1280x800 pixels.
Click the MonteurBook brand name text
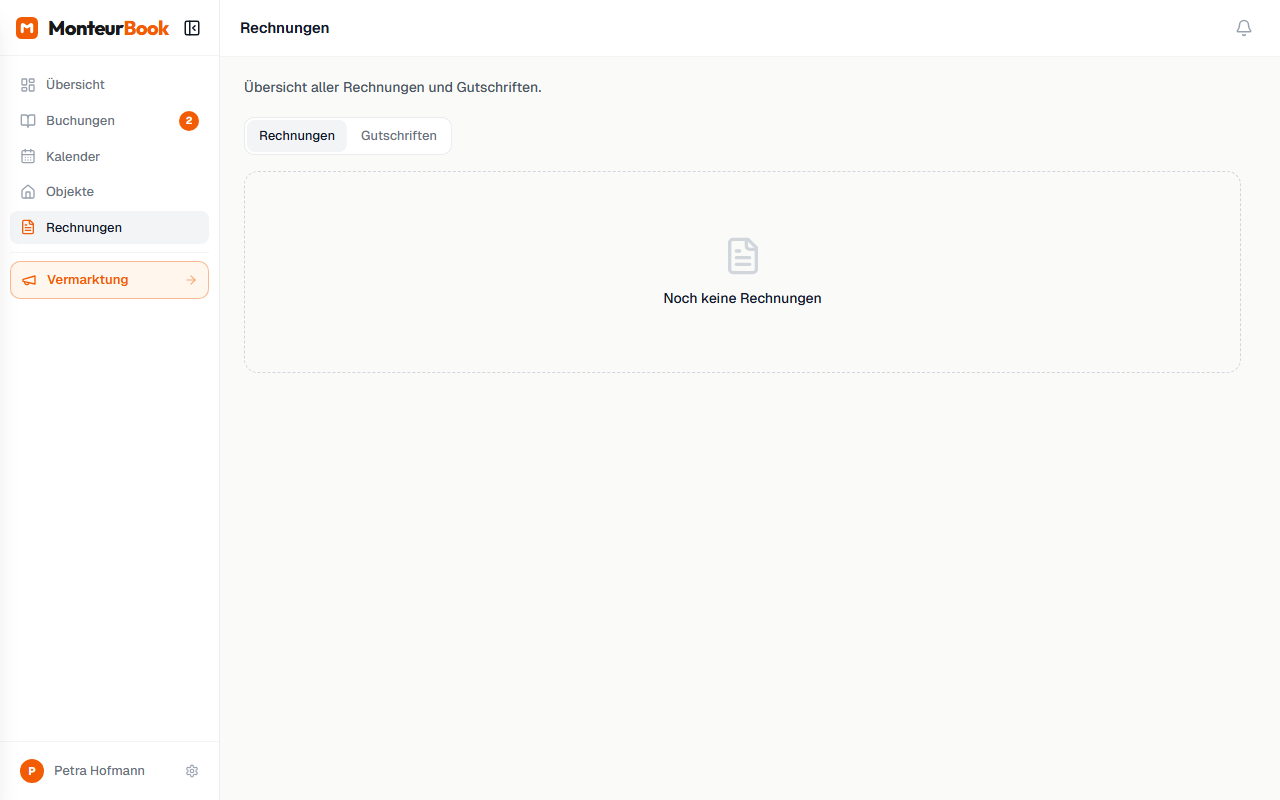point(109,28)
